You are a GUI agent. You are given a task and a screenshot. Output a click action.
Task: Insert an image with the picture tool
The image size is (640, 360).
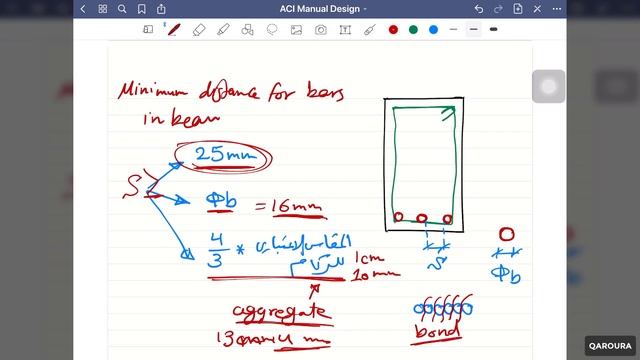coord(296,29)
